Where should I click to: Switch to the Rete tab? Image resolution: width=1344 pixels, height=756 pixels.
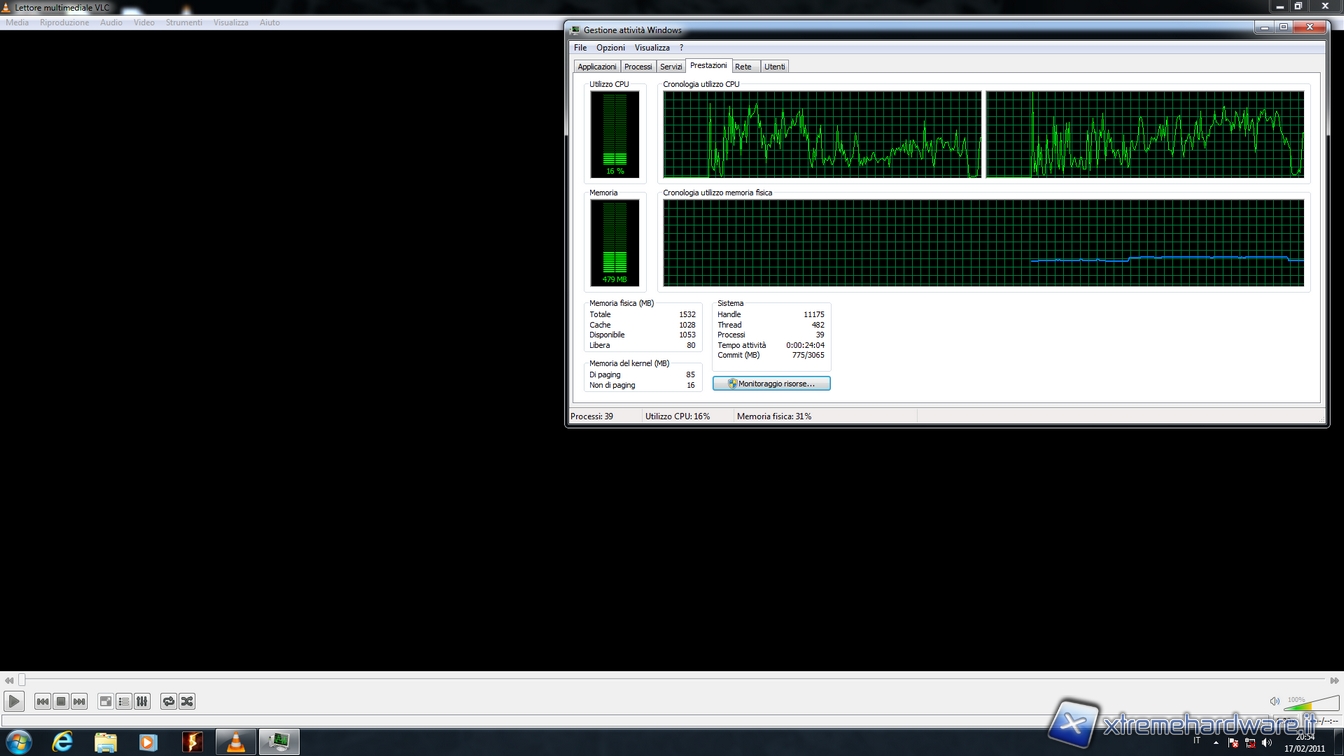click(743, 67)
